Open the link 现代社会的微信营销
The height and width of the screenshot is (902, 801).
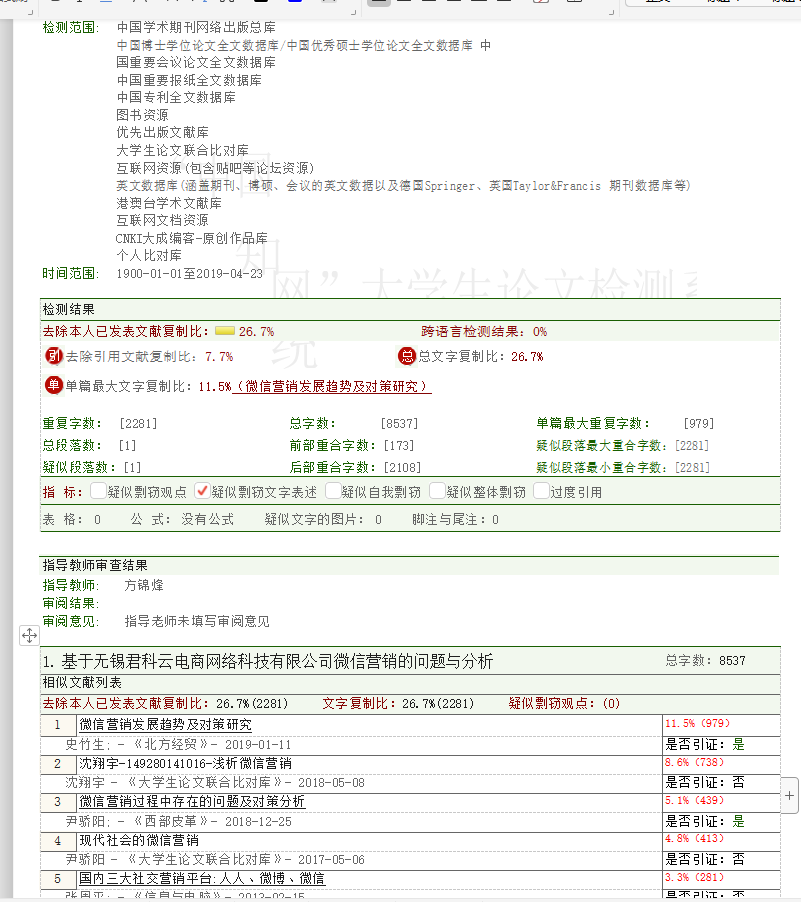(x=139, y=840)
